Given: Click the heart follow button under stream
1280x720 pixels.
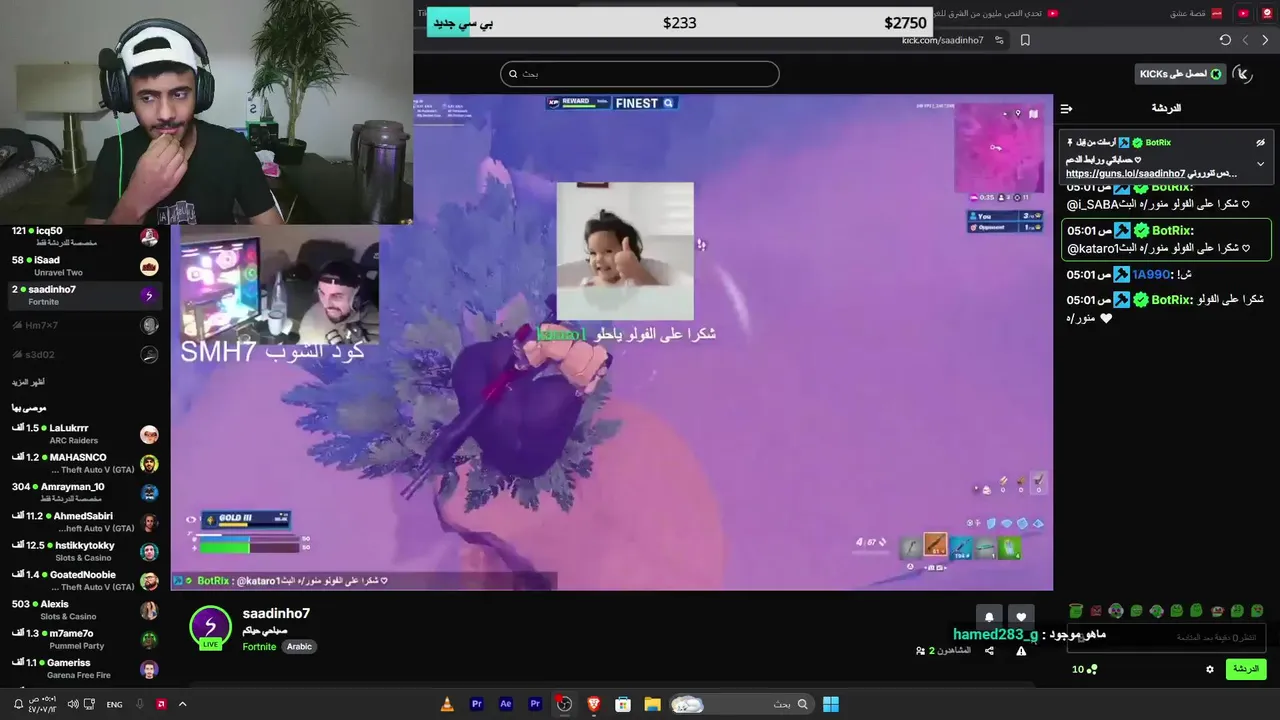Looking at the screenshot, I should pos(1021,617).
